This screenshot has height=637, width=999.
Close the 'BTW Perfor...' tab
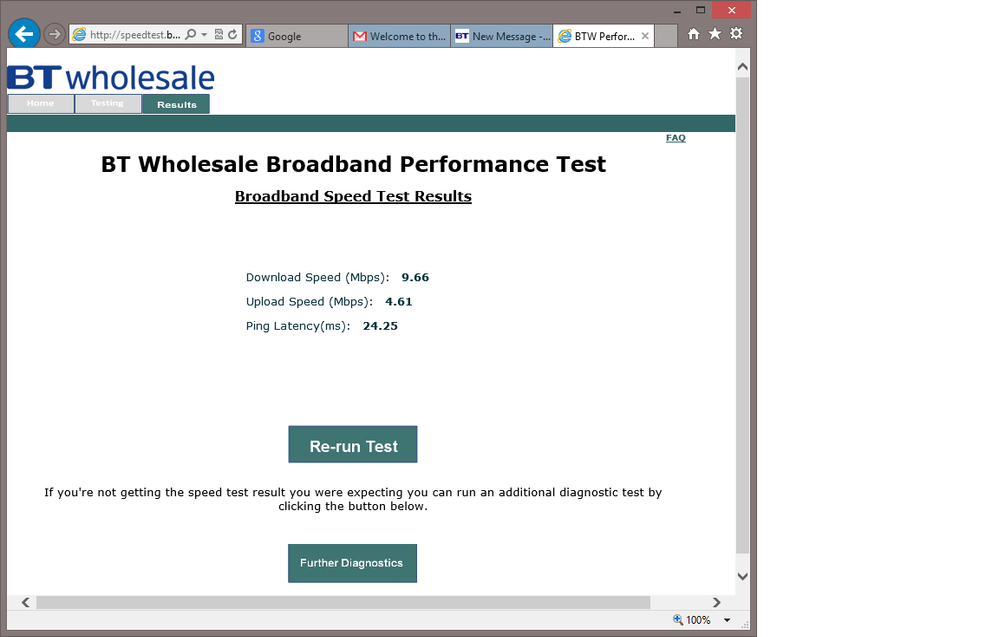point(645,36)
